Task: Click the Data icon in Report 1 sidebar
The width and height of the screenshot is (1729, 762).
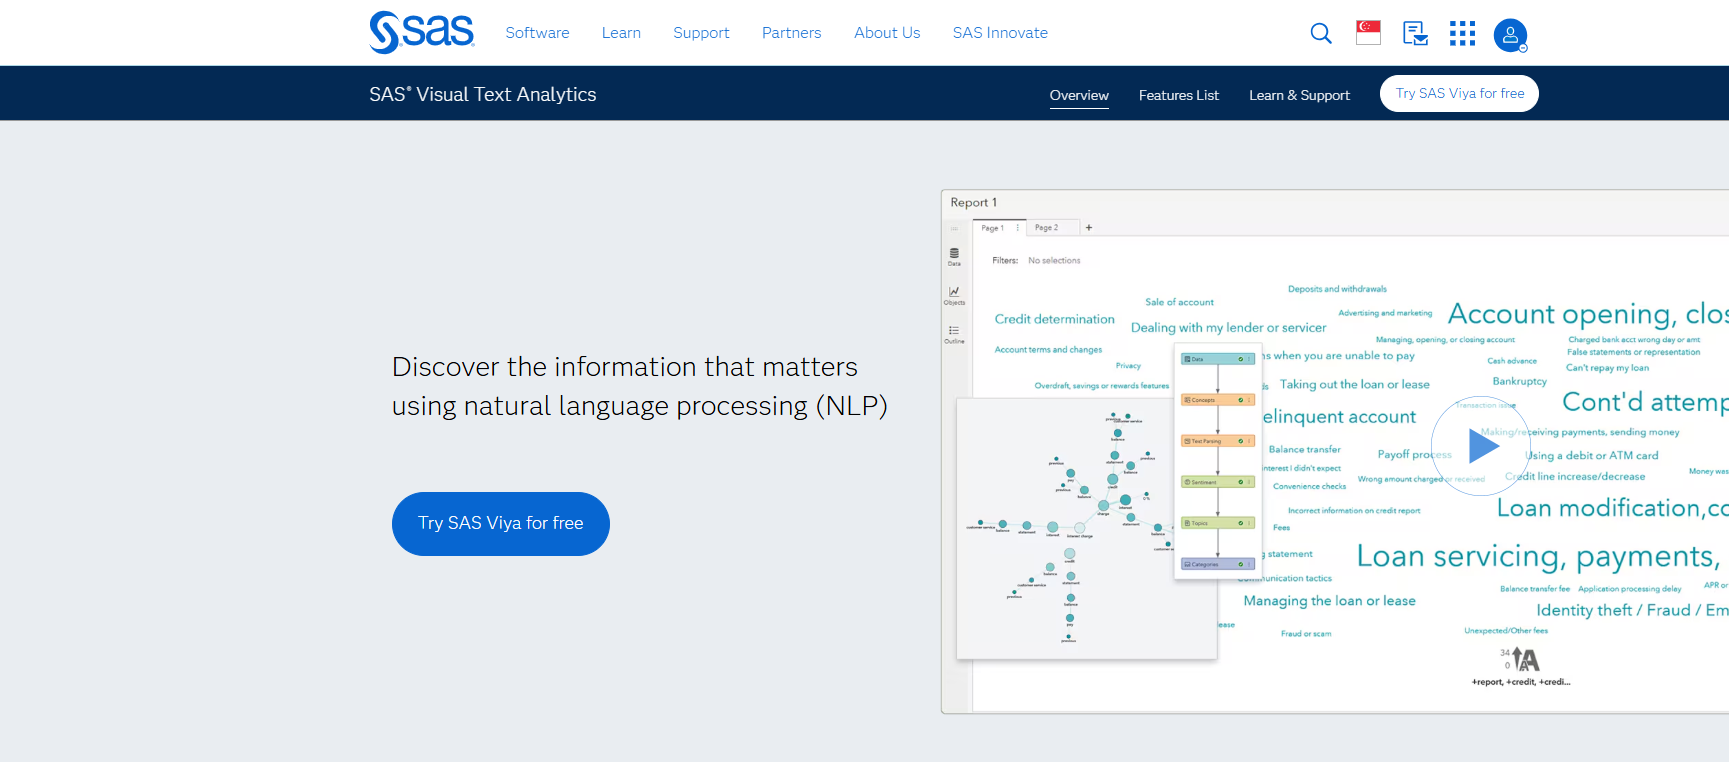Action: (x=954, y=256)
